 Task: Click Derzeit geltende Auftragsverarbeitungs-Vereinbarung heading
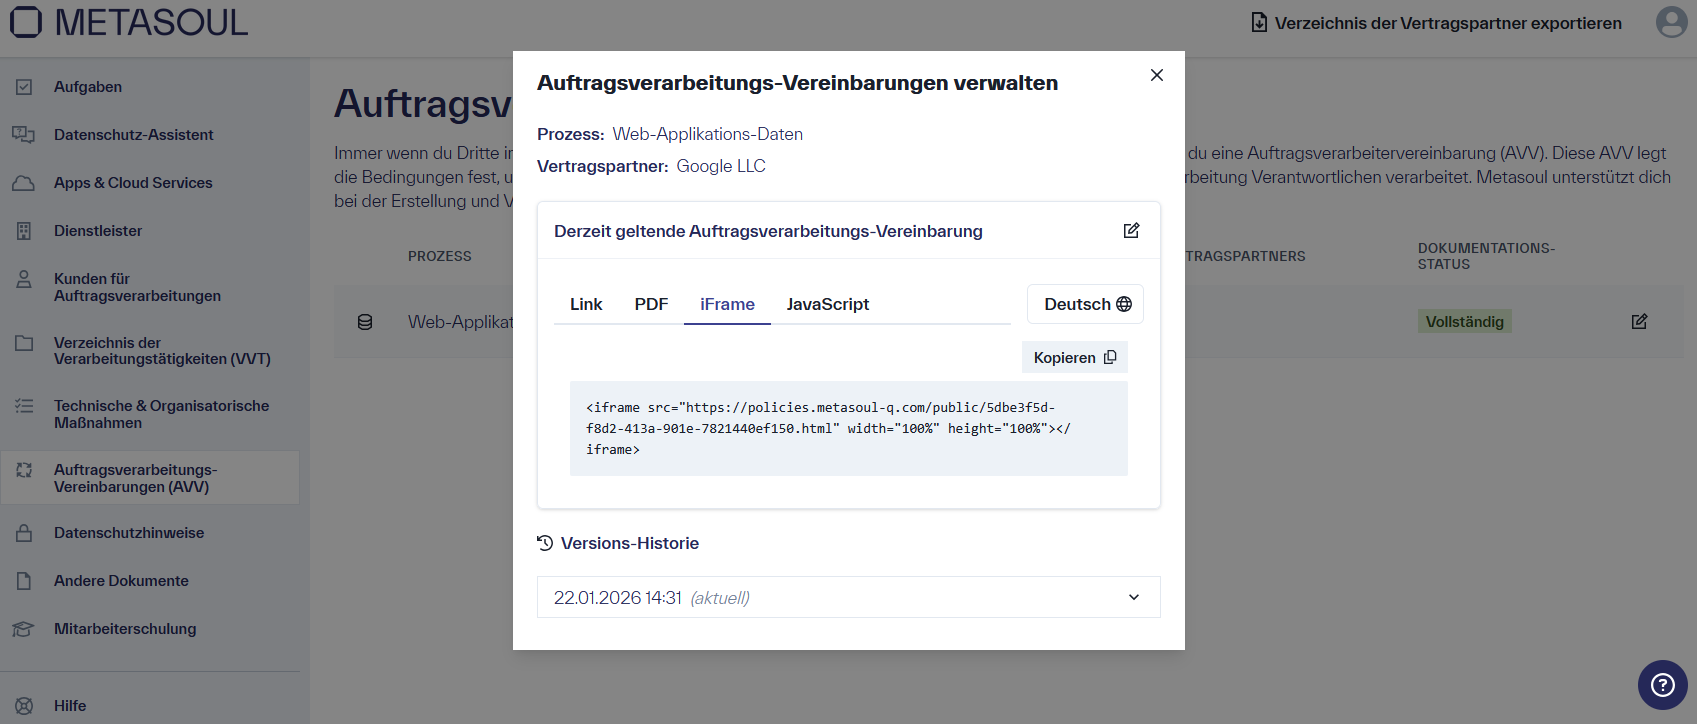pos(768,231)
